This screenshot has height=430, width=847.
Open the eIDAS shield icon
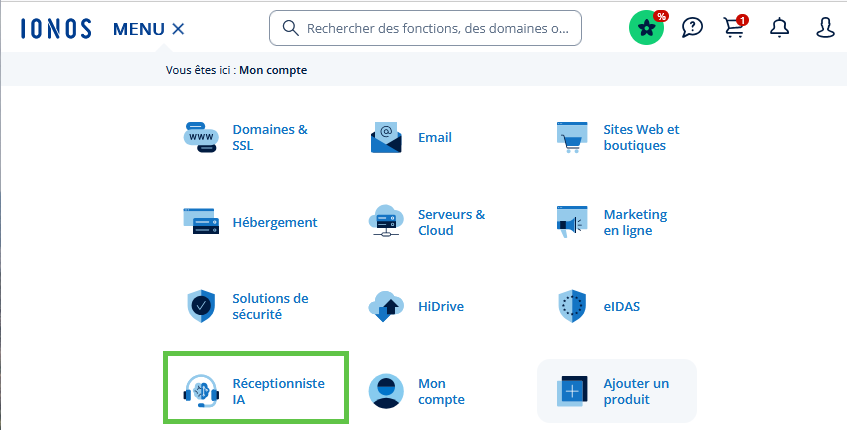pyautogui.click(x=571, y=306)
